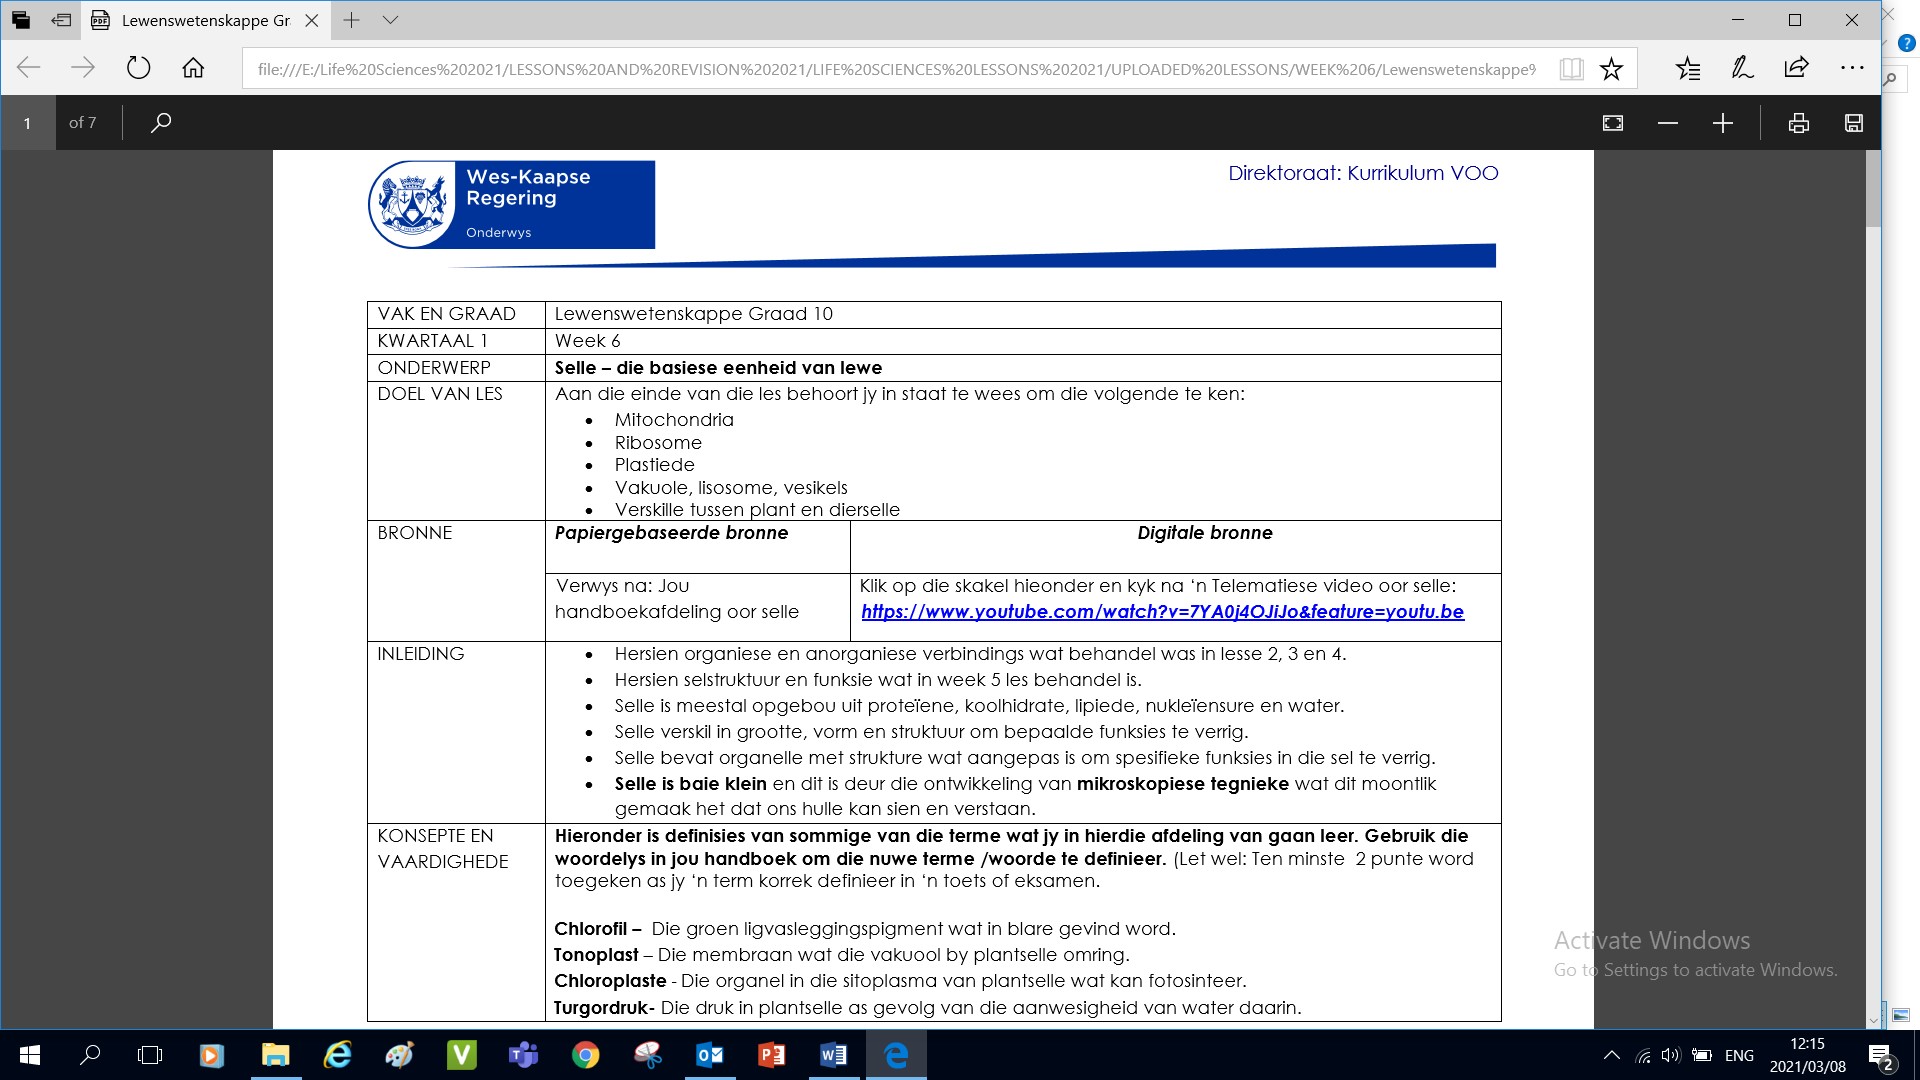The width and height of the screenshot is (1920, 1080).
Task: Click the Add notes pen icon
Action: coord(1742,68)
